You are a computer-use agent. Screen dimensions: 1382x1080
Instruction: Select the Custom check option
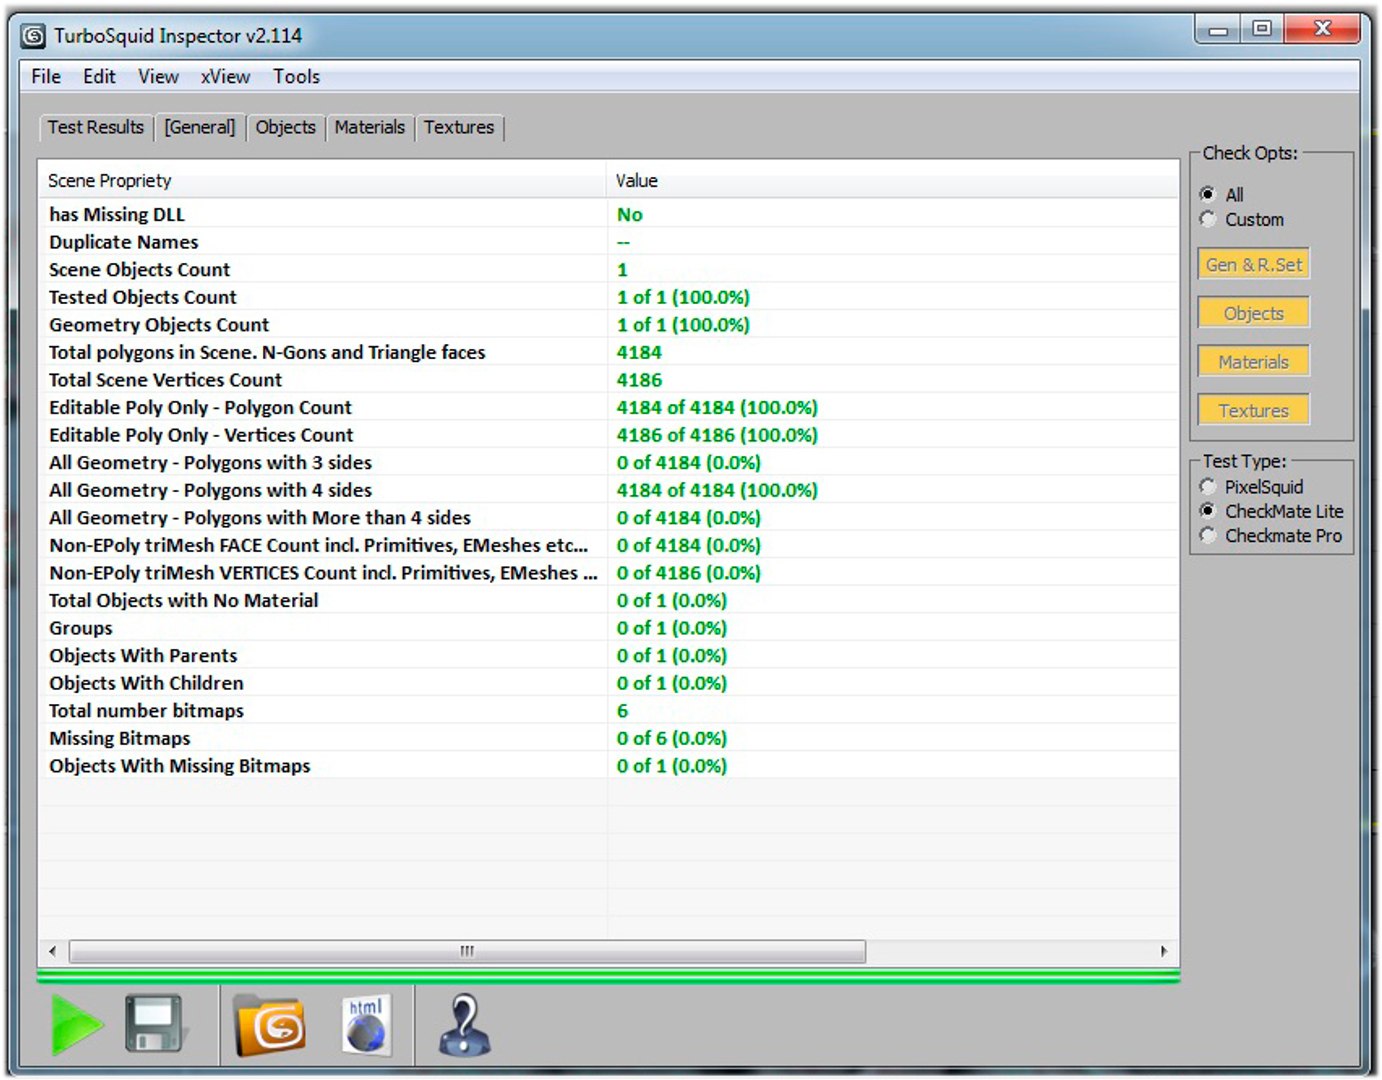click(1209, 219)
